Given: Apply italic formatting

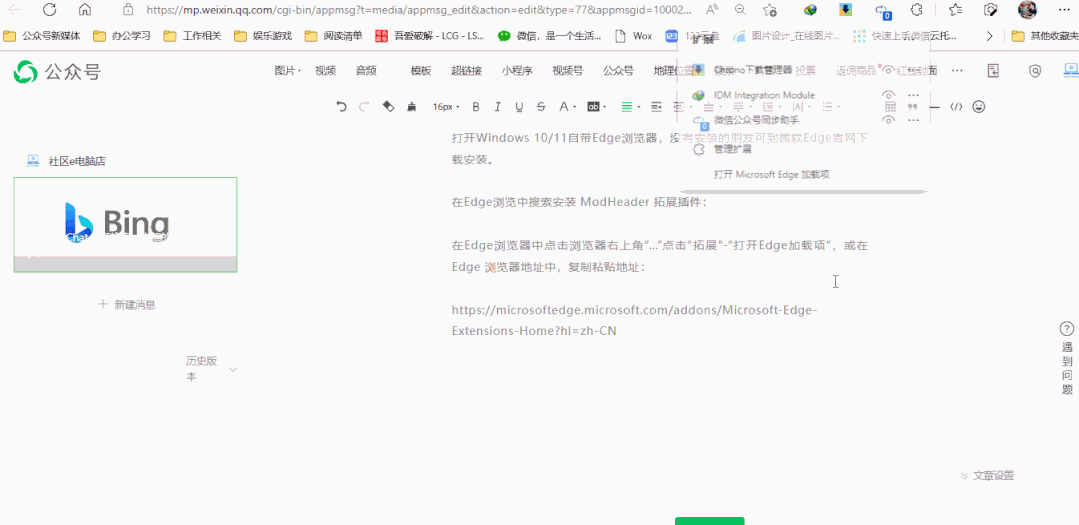Looking at the screenshot, I should (x=498, y=107).
